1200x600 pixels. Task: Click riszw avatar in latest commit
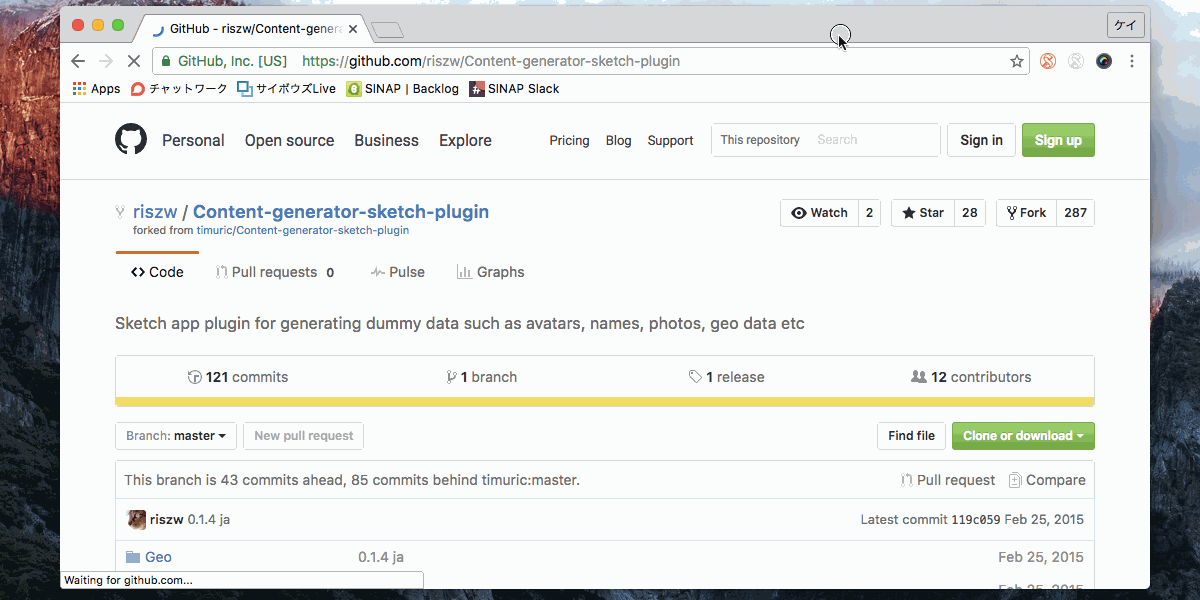click(x=136, y=520)
